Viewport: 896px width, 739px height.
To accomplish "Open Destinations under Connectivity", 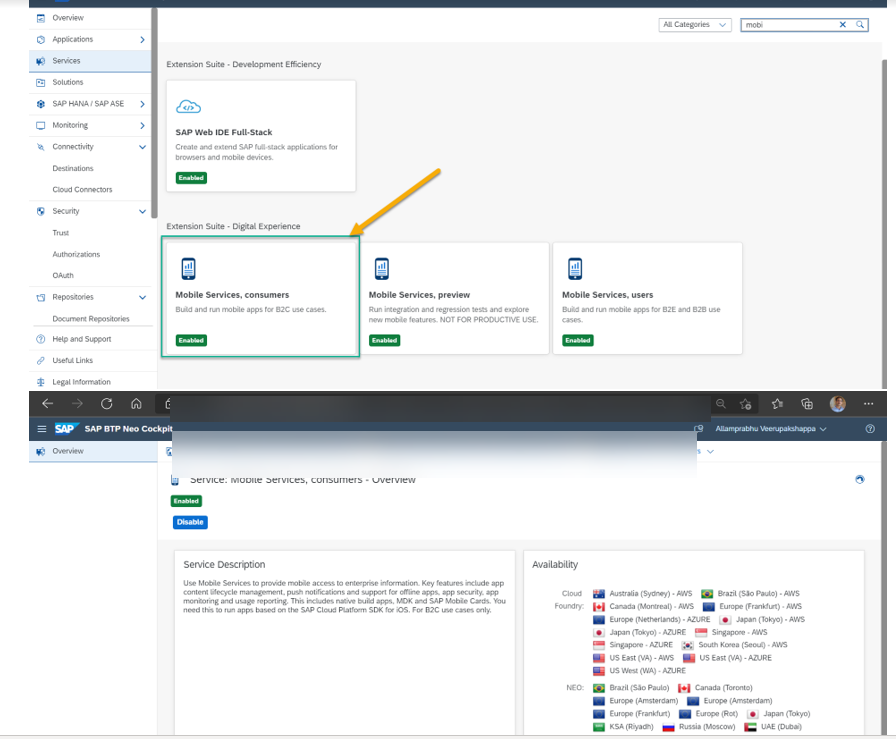I will tap(73, 169).
